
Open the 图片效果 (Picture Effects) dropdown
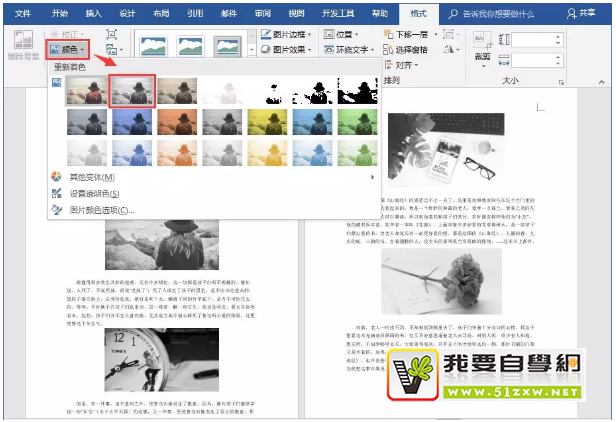click(x=291, y=49)
